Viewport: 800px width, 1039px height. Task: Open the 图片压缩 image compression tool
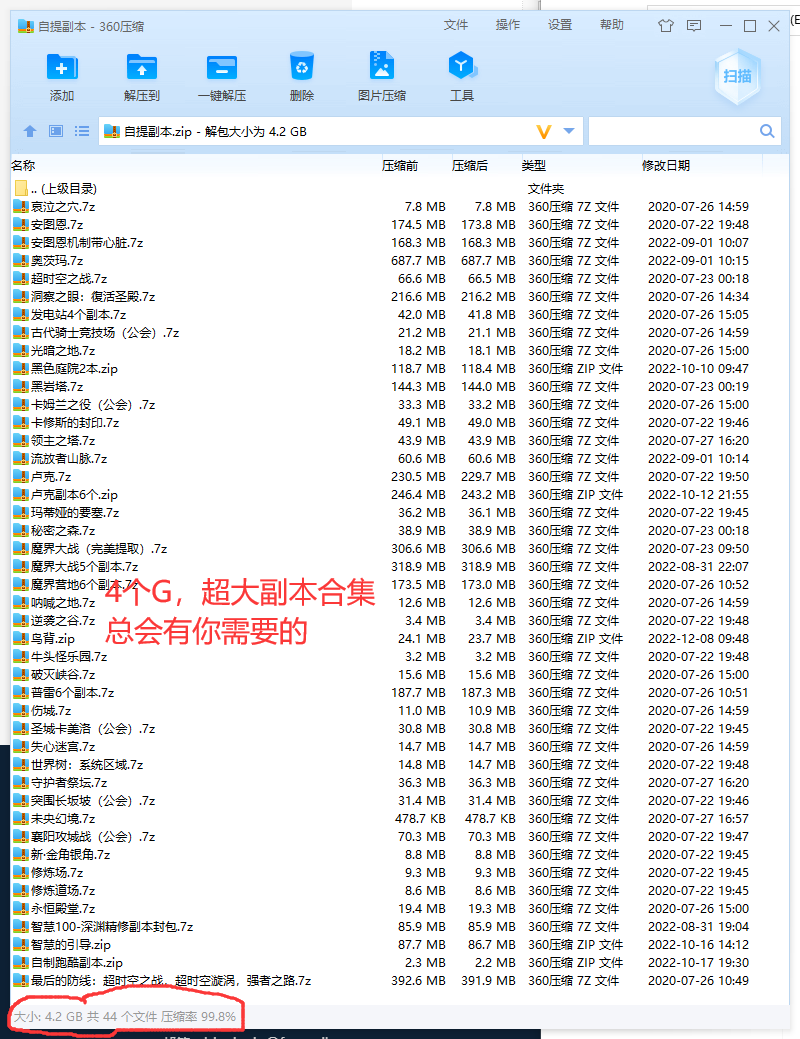click(x=381, y=68)
